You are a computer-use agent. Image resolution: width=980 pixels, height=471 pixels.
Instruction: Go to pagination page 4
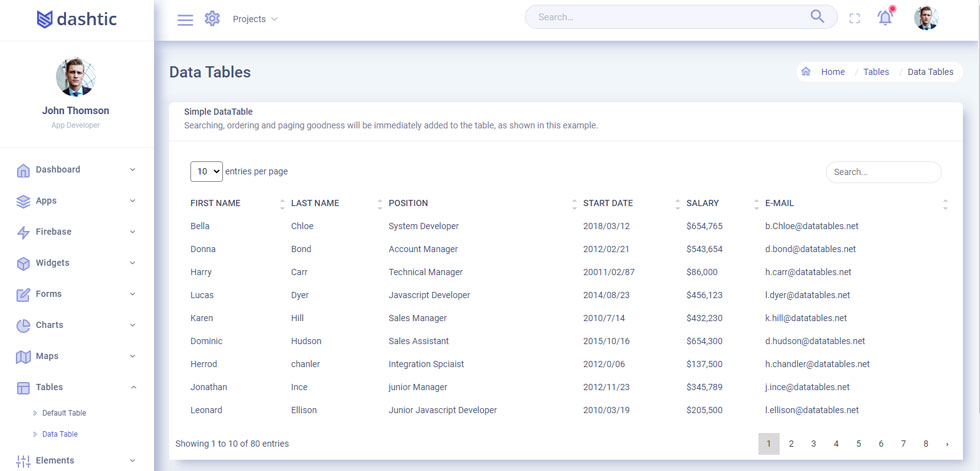836,444
